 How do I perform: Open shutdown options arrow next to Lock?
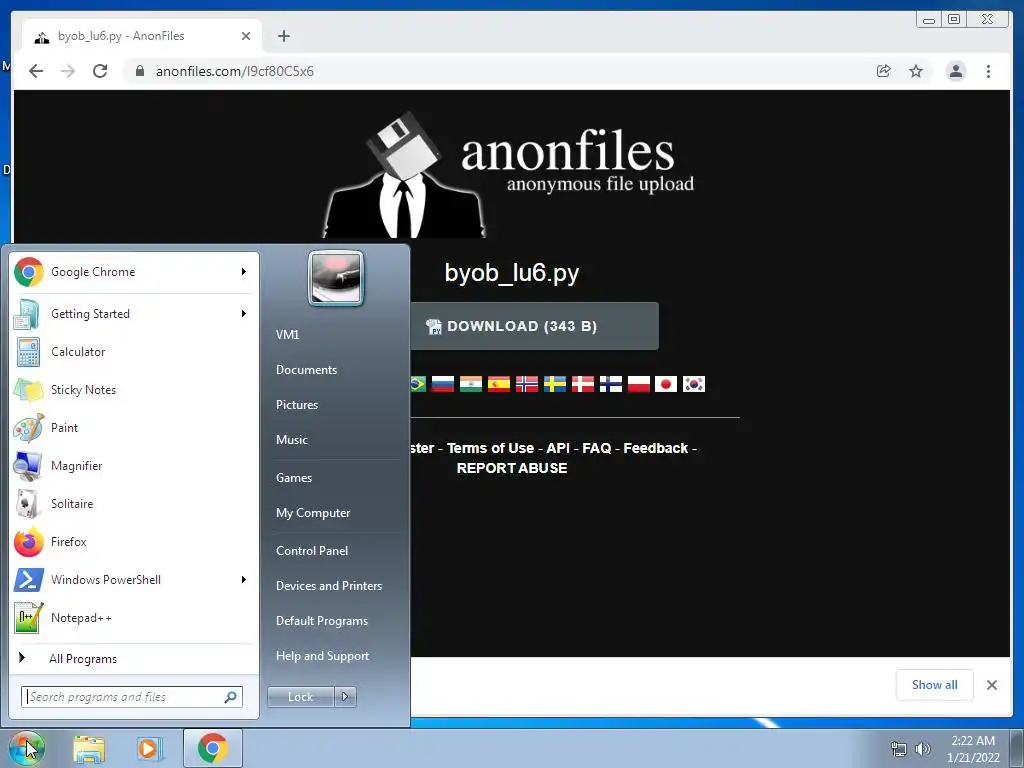(345, 697)
